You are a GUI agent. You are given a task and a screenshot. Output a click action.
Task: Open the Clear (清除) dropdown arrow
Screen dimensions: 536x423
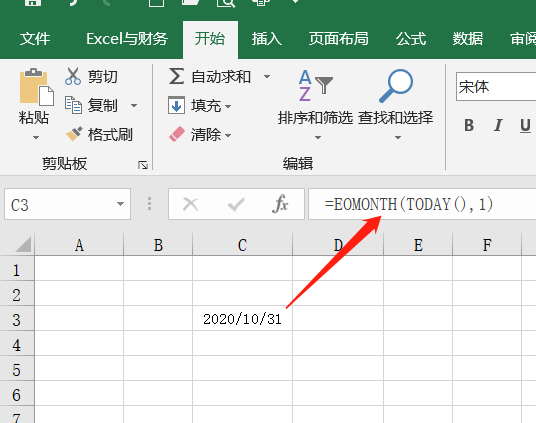click(228, 136)
